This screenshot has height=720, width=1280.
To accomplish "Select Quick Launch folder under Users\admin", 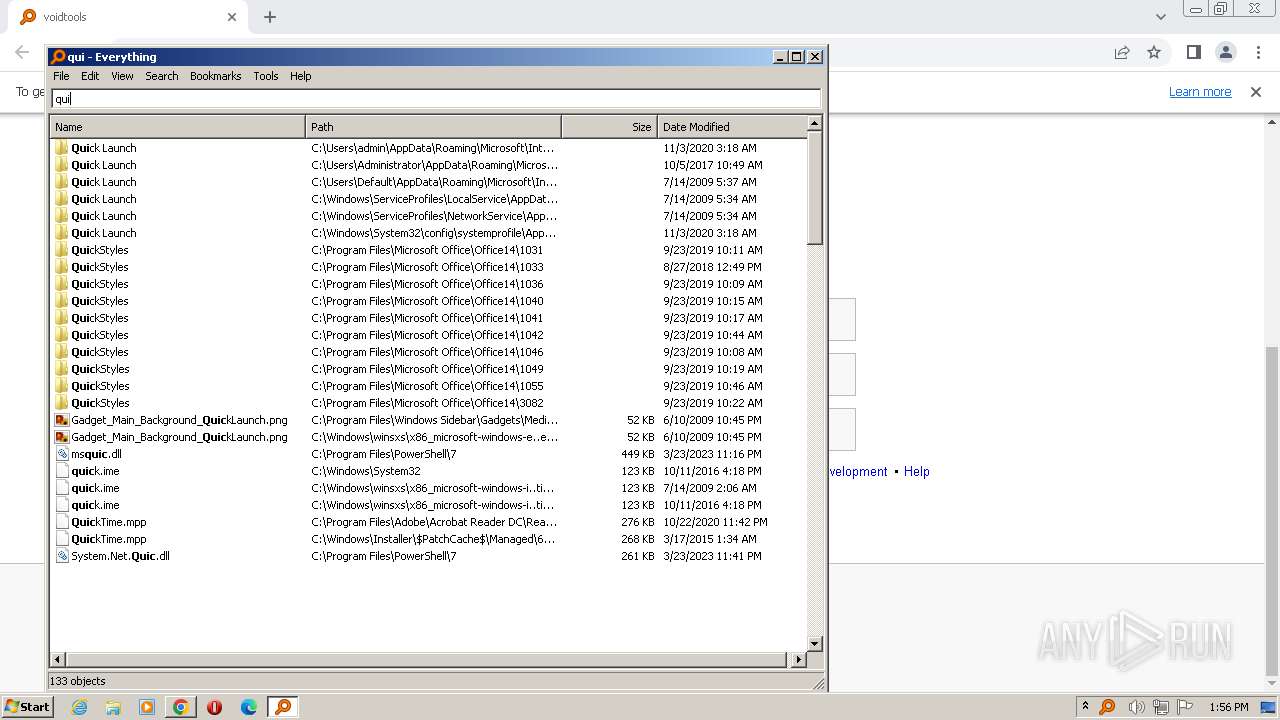I will tap(103, 148).
